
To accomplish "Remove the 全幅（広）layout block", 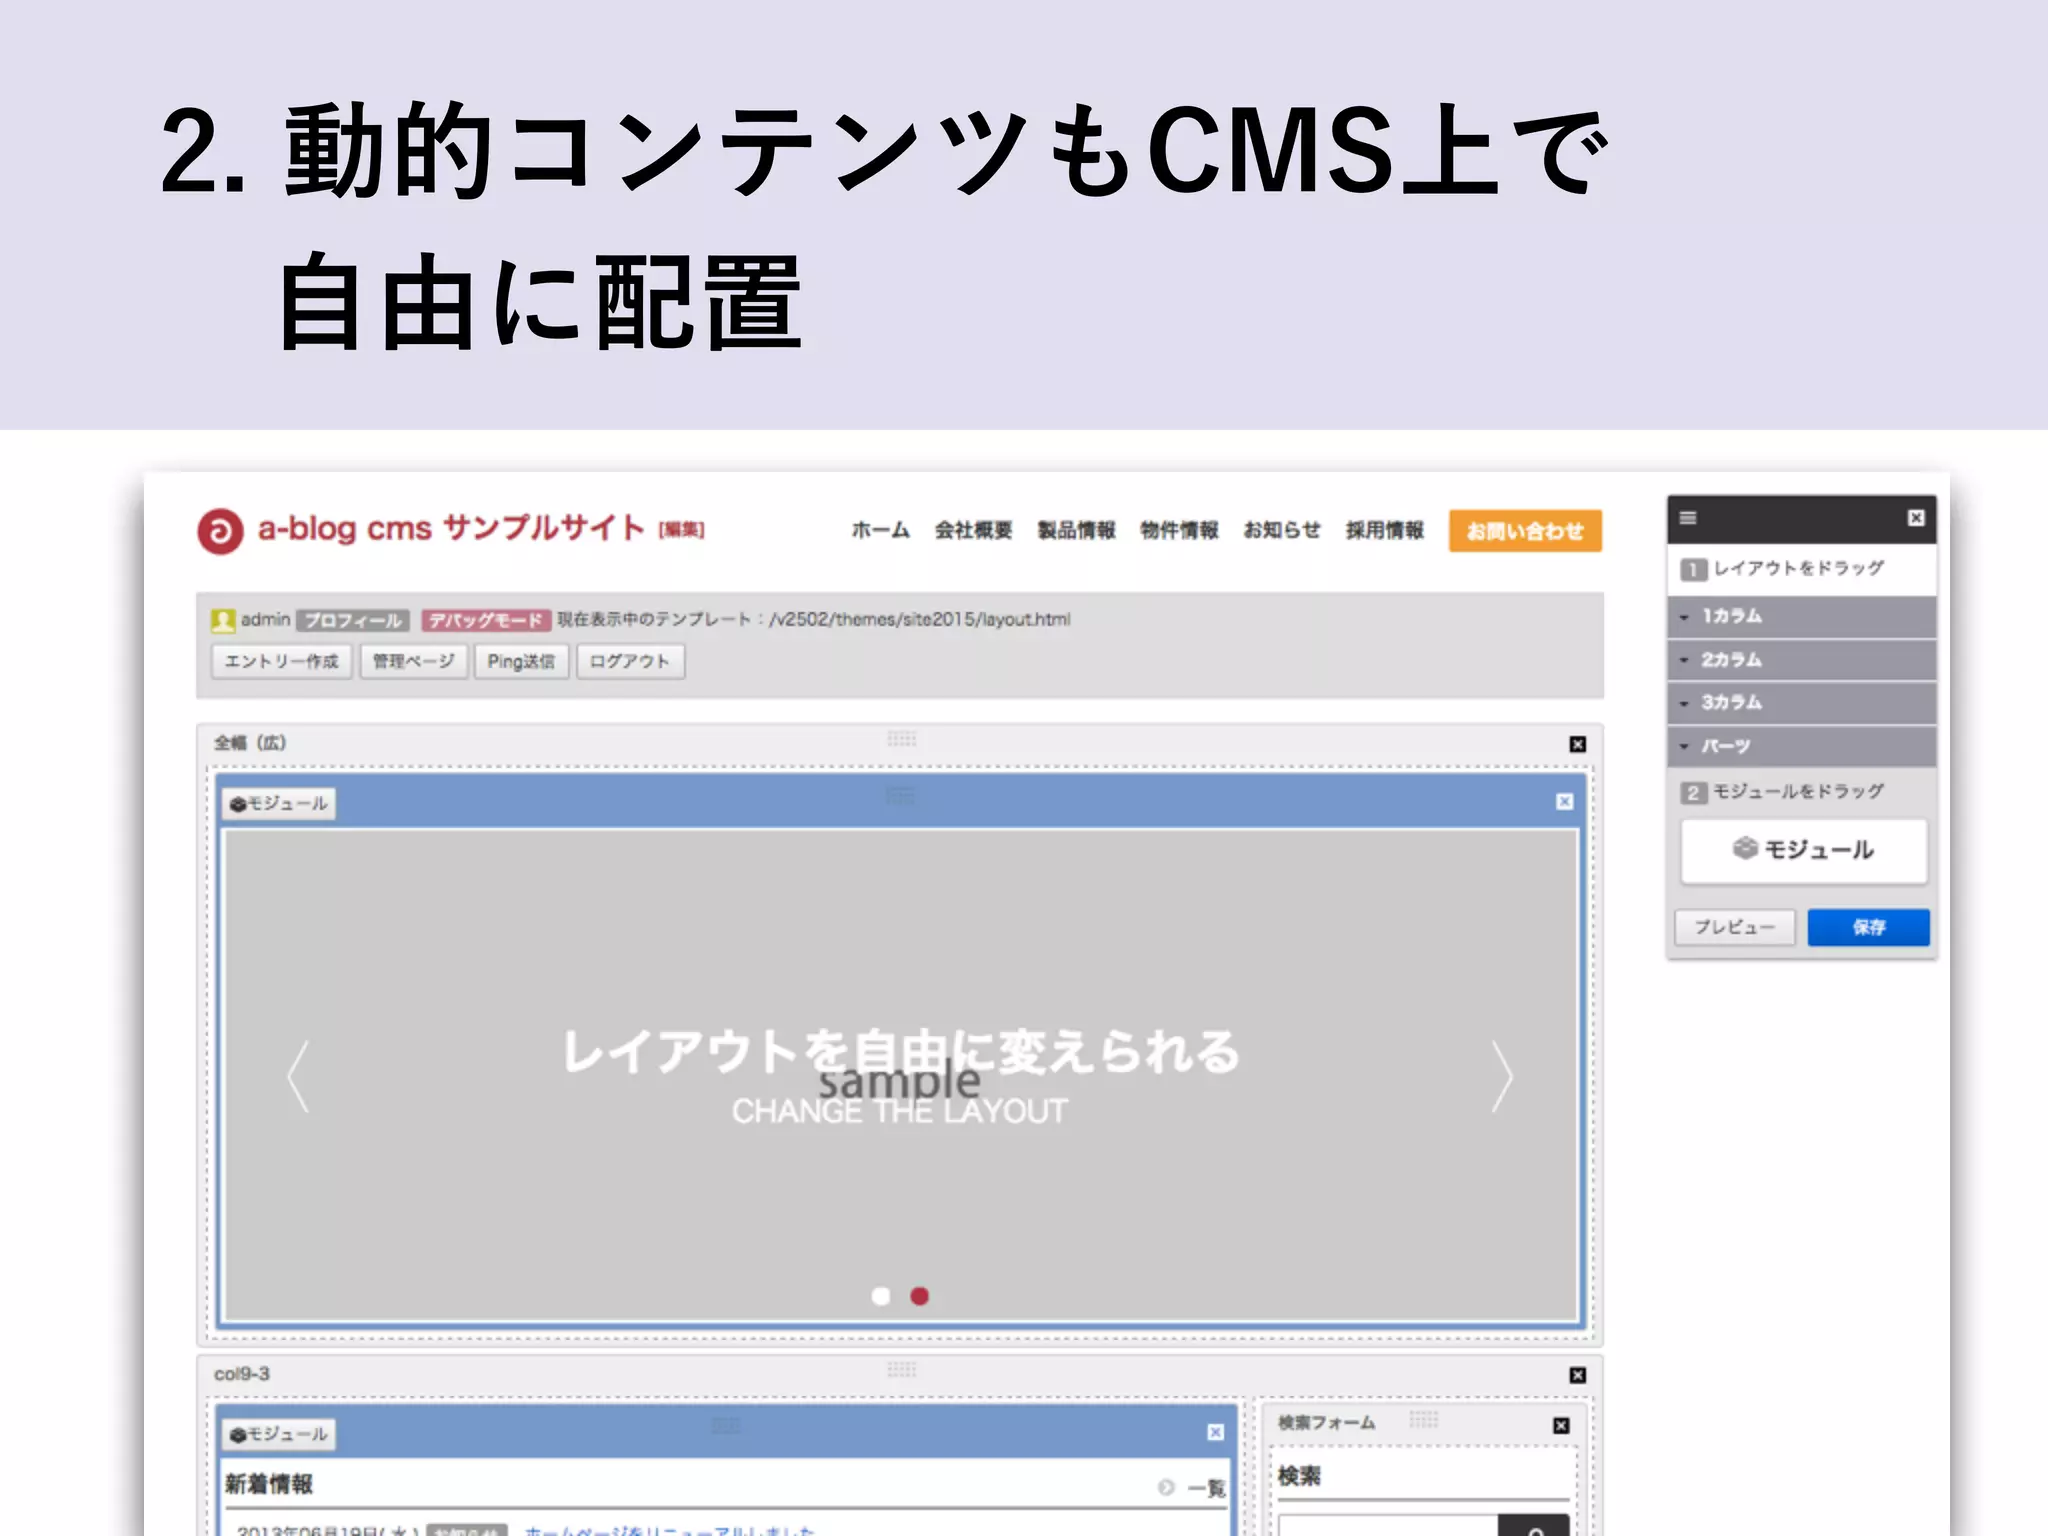I will point(1578,744).
